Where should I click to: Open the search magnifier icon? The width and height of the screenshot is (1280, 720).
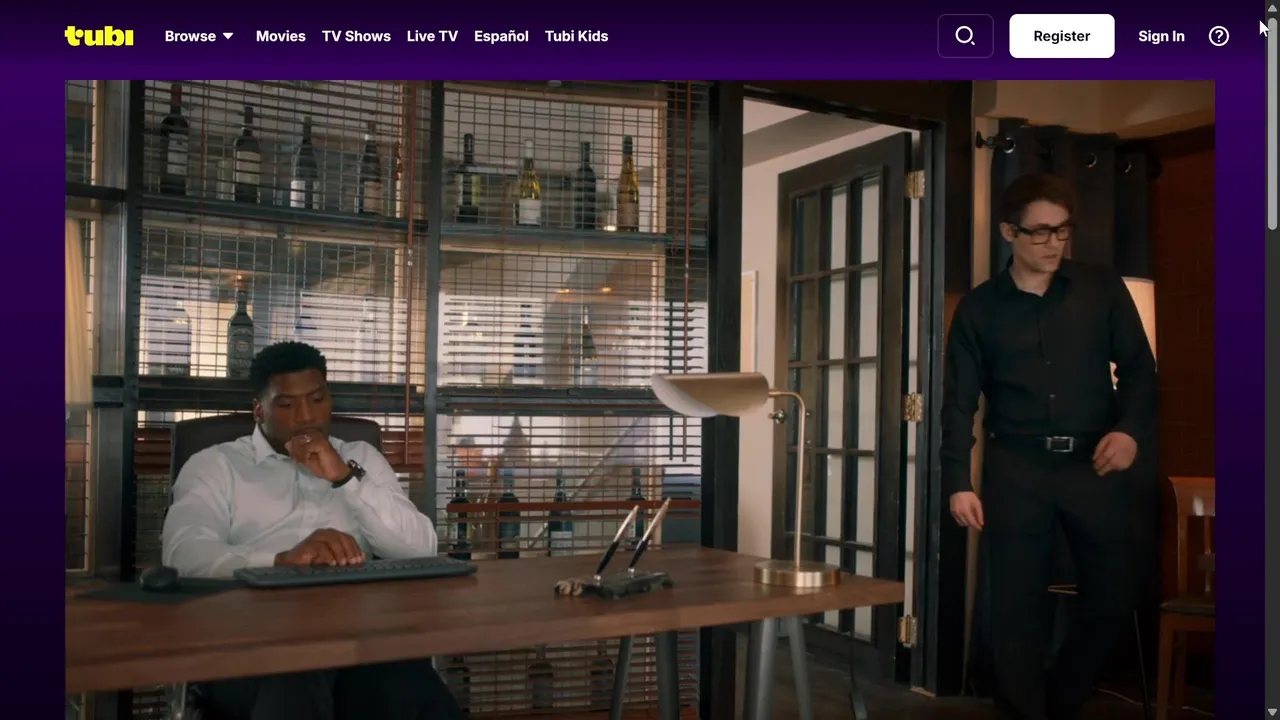(x=965, y=36)
